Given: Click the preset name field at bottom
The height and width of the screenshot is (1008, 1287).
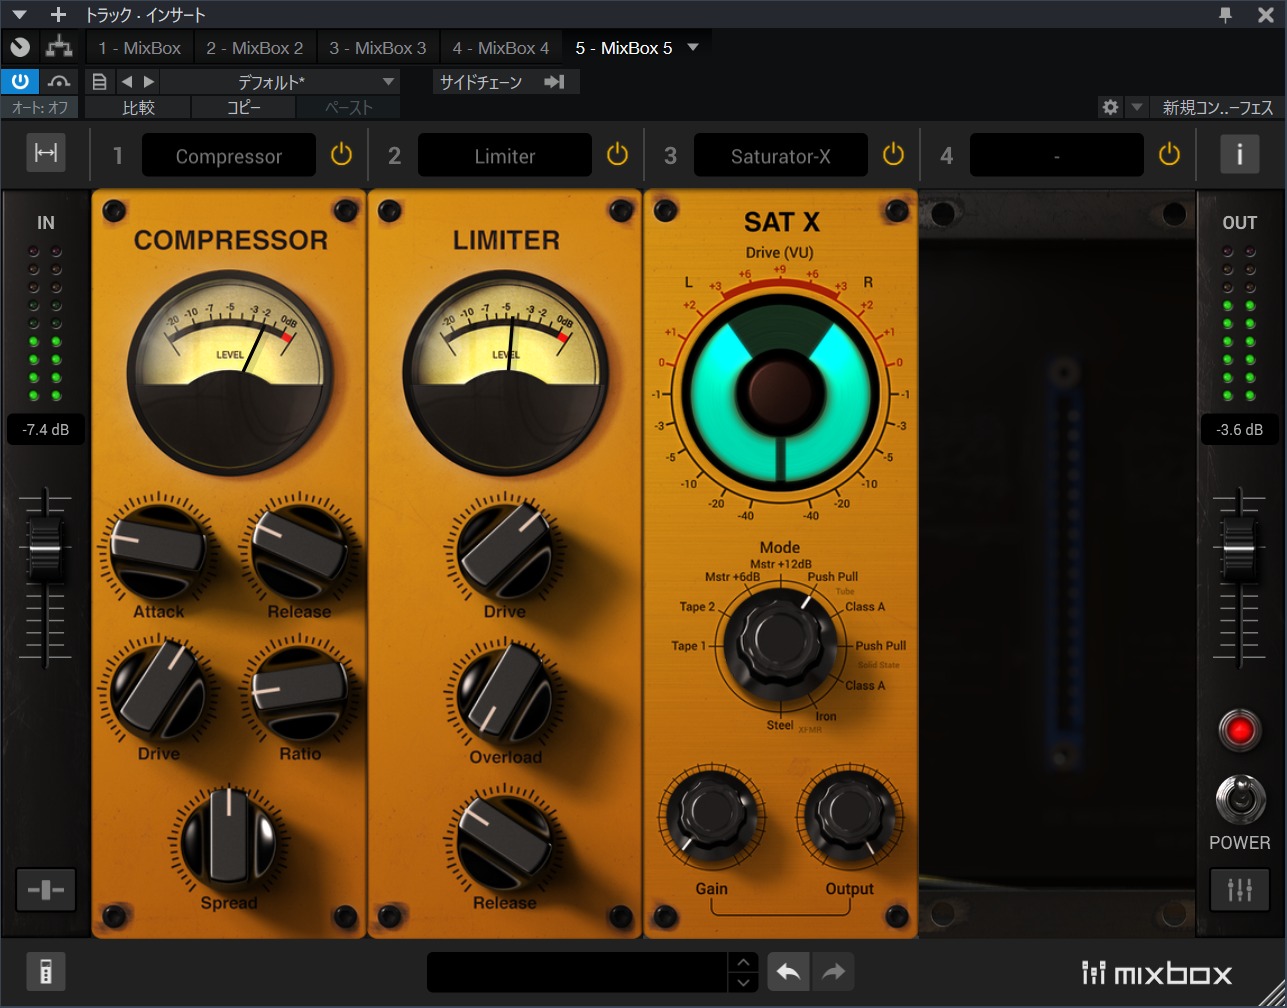Looking at the screenshot, I should (x=577, y=972).
